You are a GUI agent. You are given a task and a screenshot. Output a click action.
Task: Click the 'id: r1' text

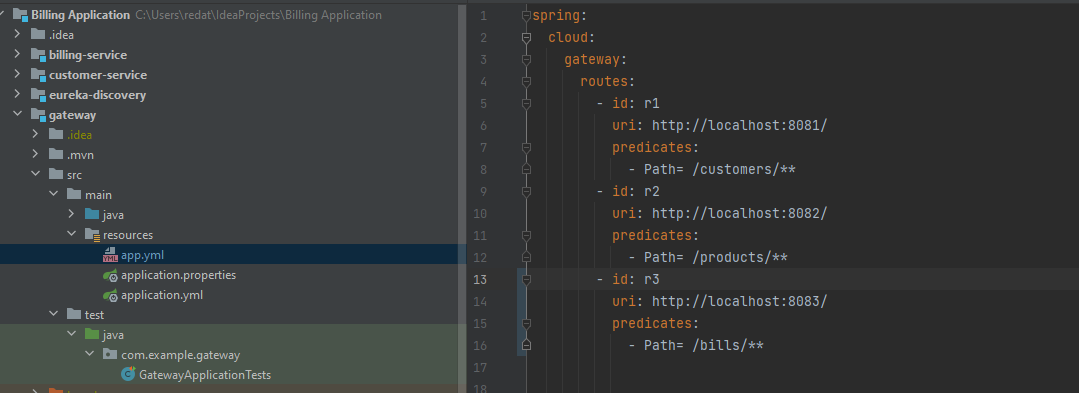pyautogui.click(x=637, y=103)
